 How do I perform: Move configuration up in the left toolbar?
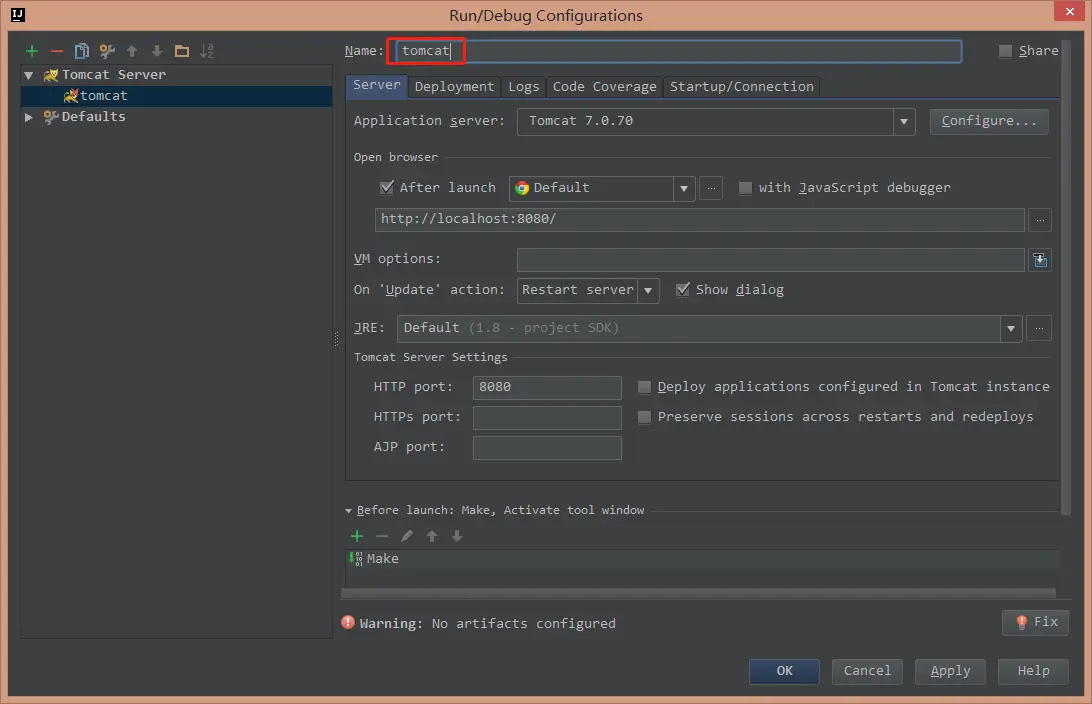(132, 51)
